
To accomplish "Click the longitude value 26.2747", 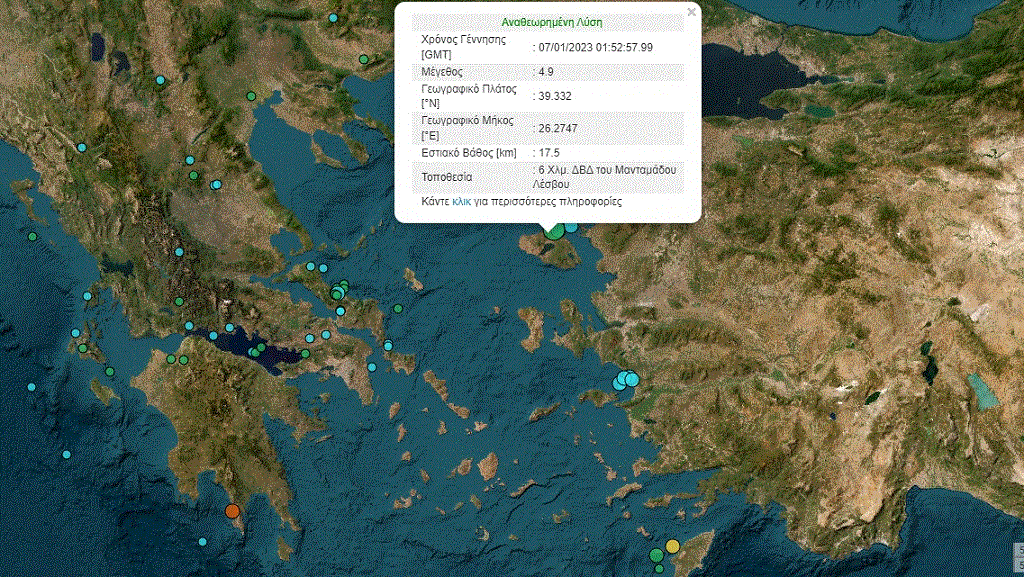I will (559, 127).
